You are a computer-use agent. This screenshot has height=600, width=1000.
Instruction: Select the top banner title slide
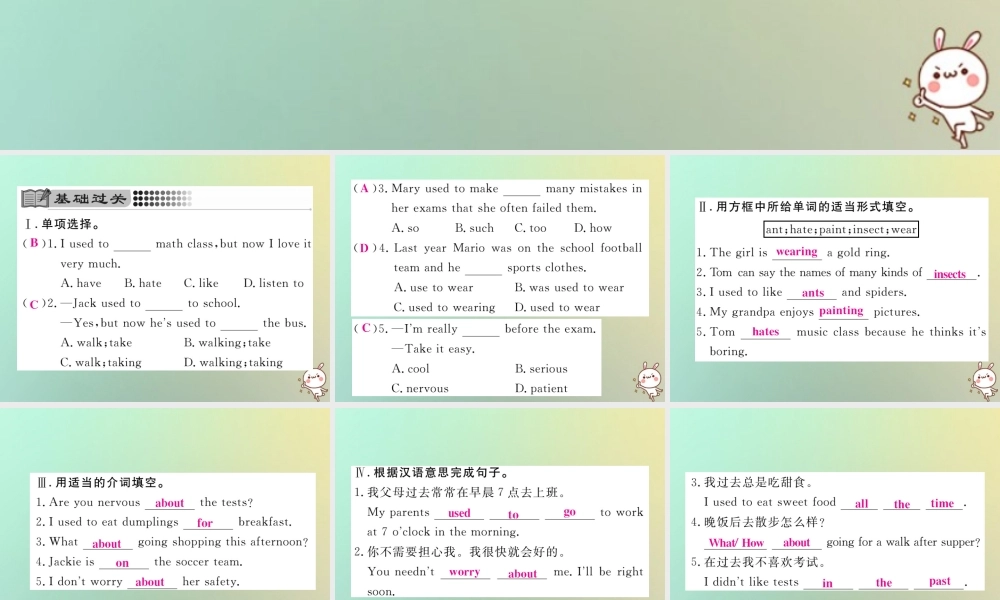500,75
